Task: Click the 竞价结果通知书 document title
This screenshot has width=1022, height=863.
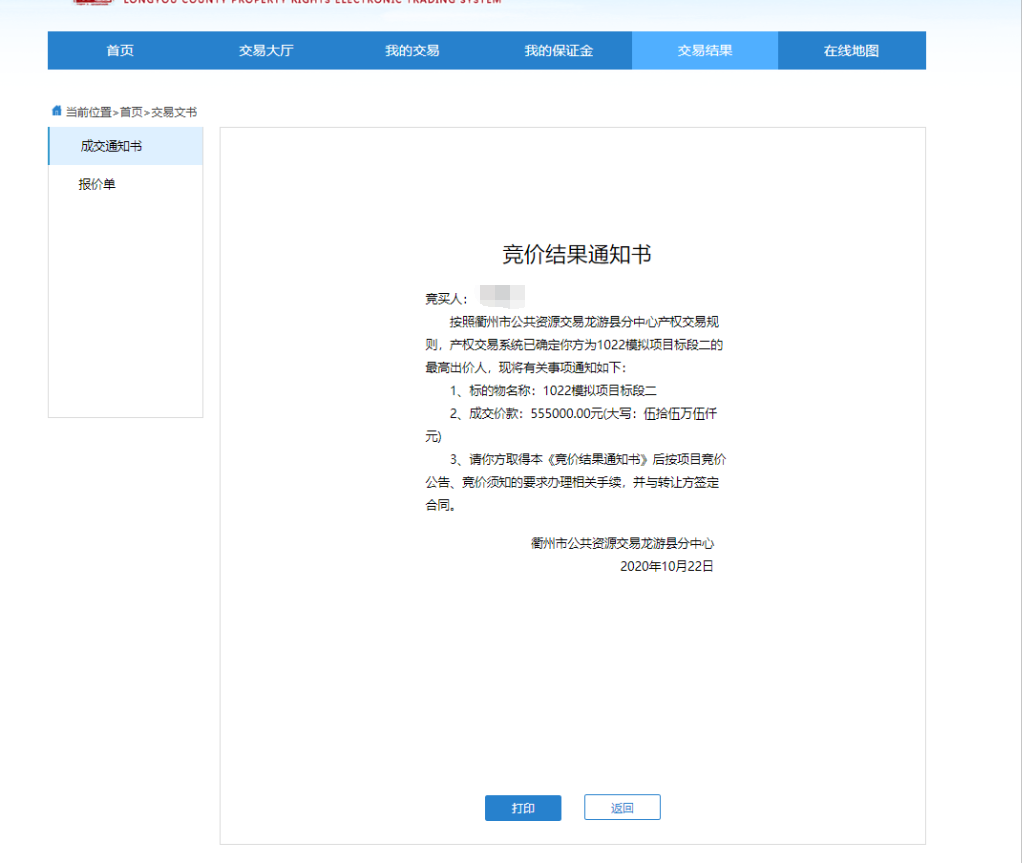Action: (576, 255)
